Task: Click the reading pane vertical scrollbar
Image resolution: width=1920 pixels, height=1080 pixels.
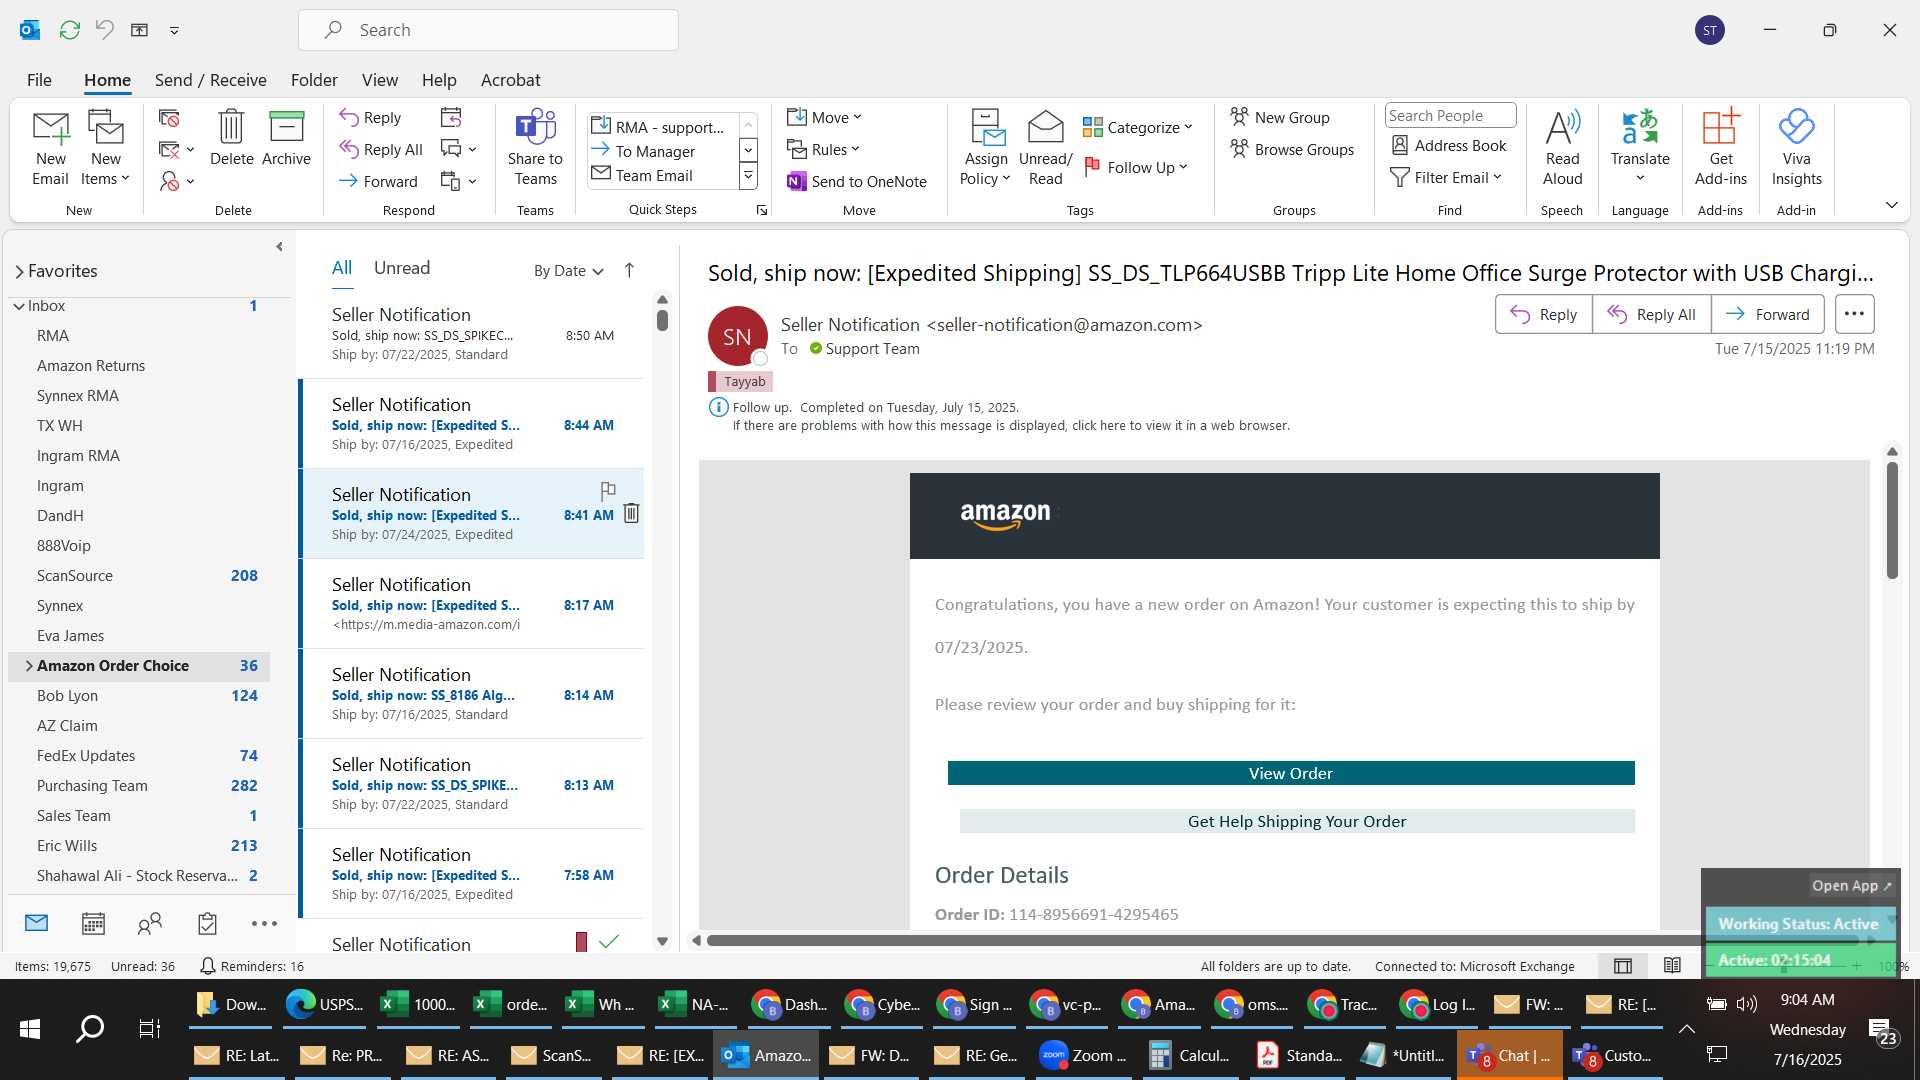Action: (1892, 520)
